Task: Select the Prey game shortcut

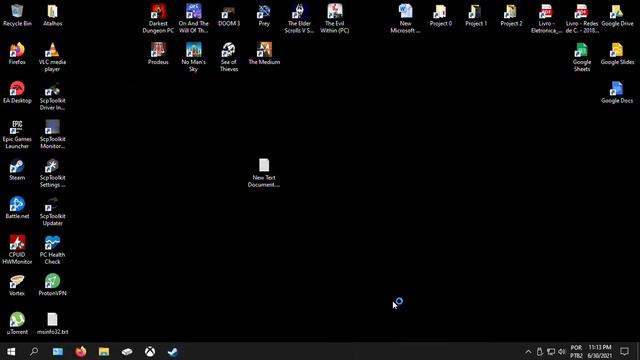Action: point(264,16)
